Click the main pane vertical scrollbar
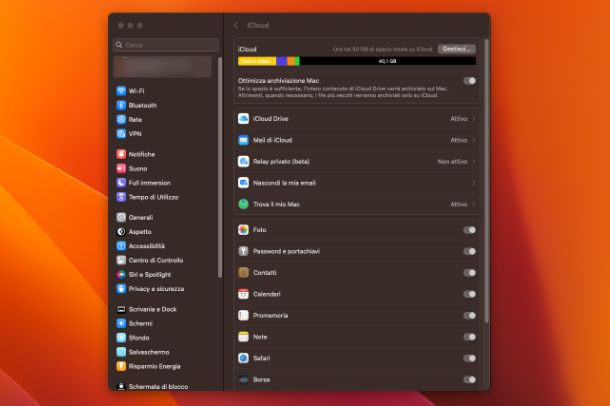Screen dimensions: 610x406 486,181
